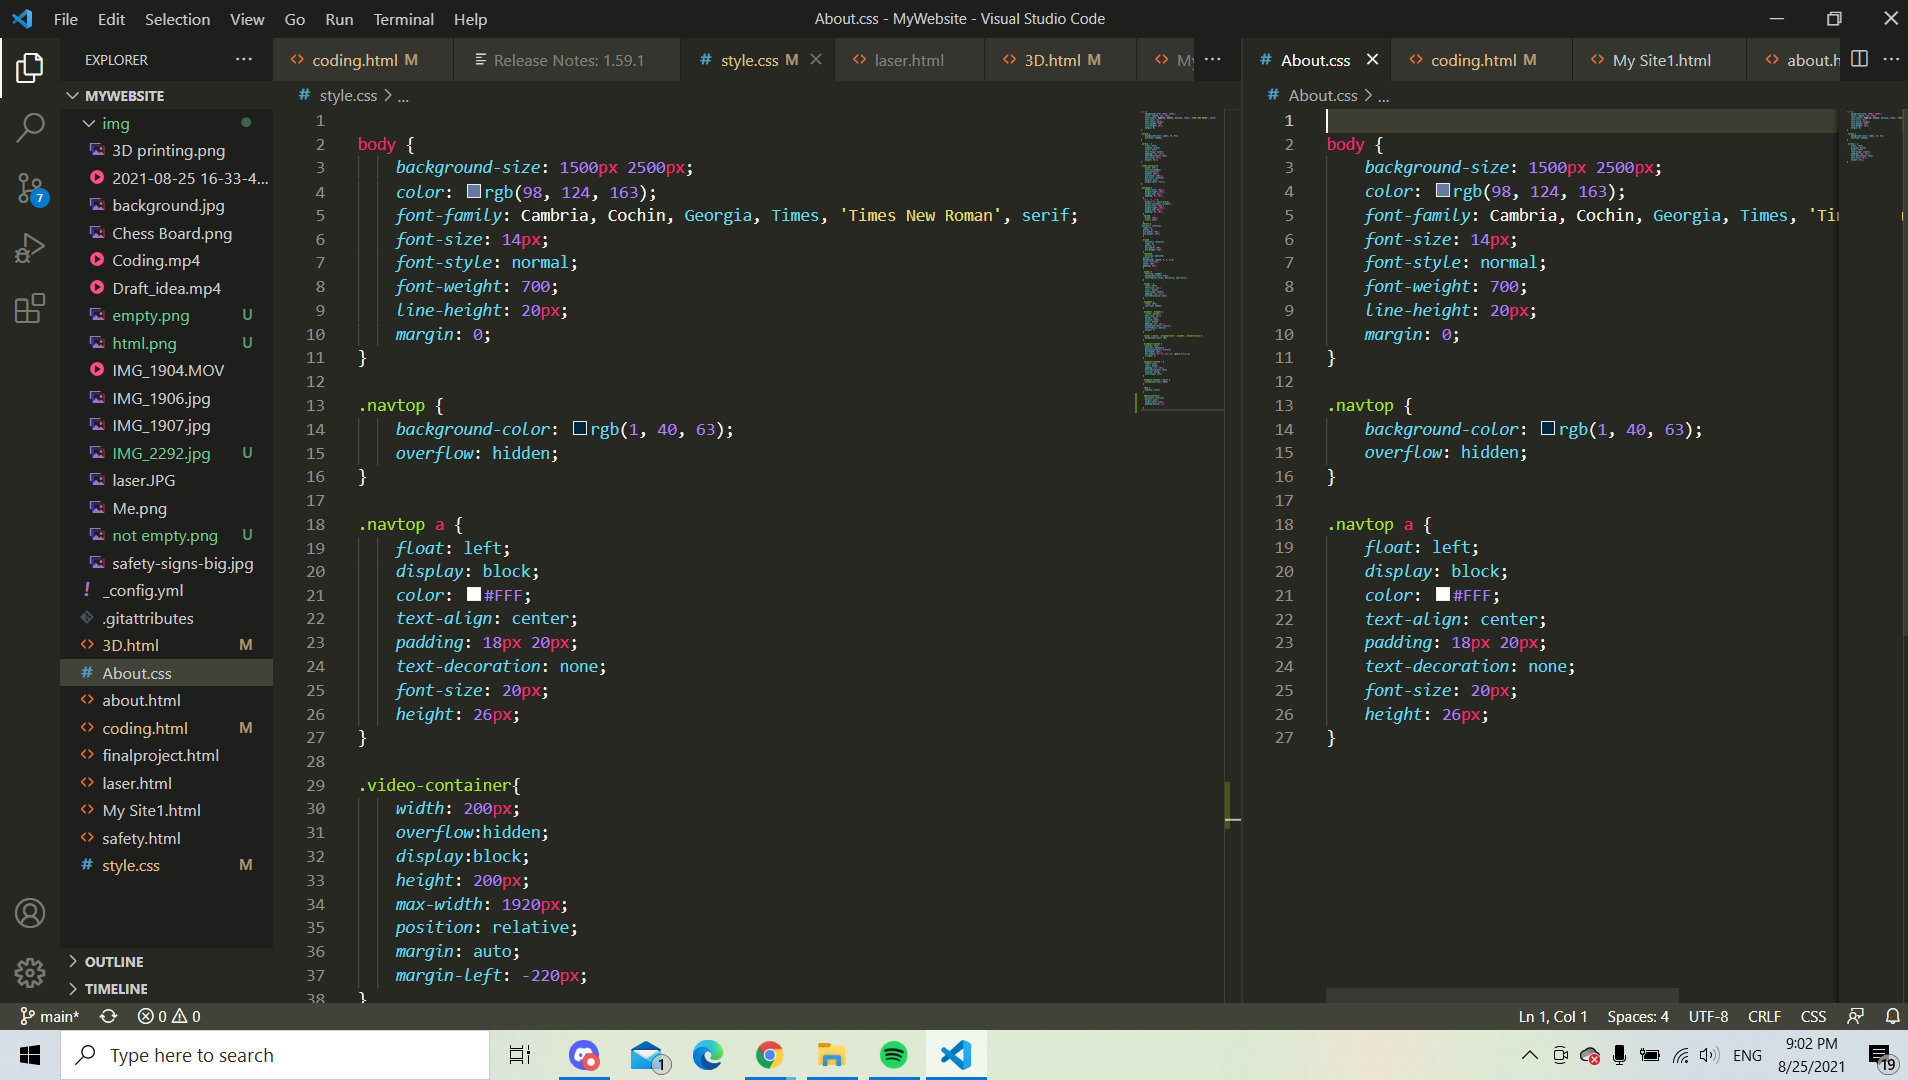
Task: Open the Run menu
Action: point(339,19)
